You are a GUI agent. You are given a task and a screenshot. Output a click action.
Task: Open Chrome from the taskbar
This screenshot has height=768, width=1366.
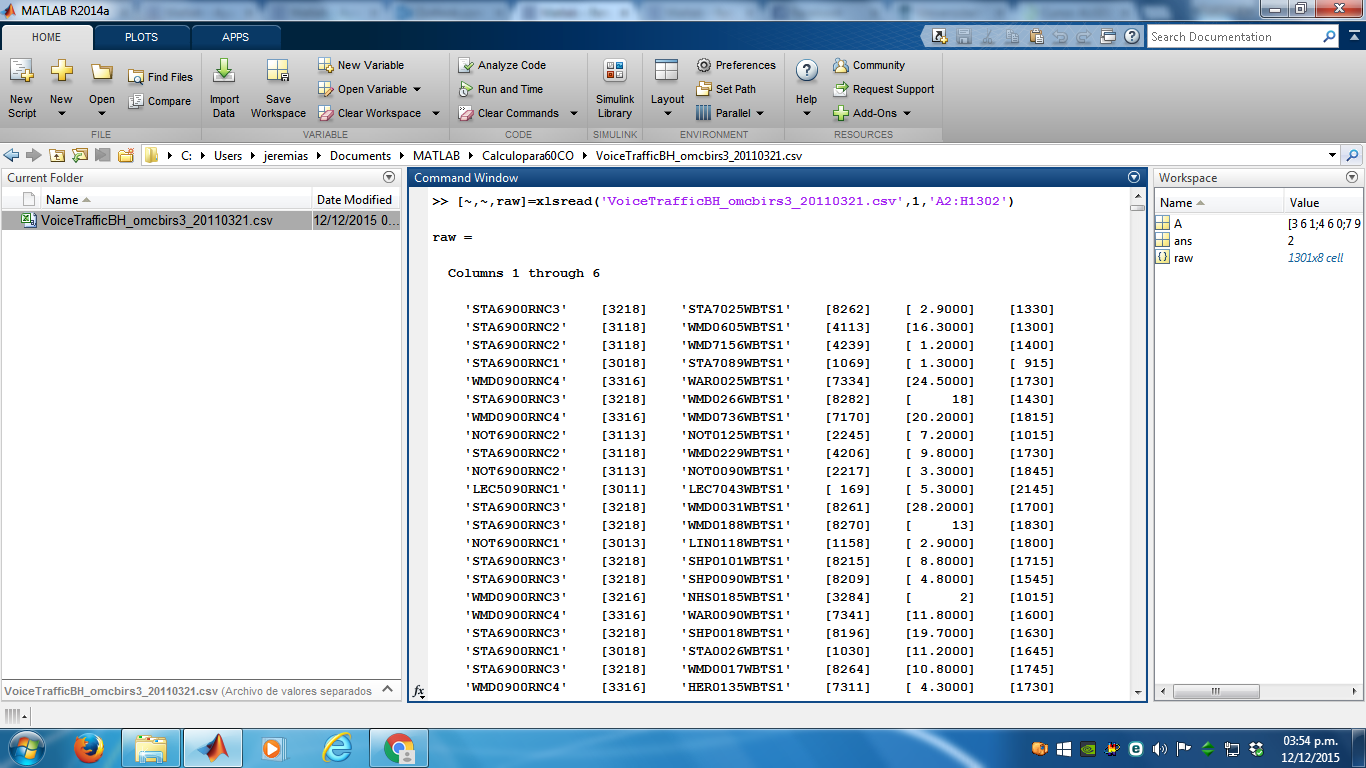(x=400, y=748)
